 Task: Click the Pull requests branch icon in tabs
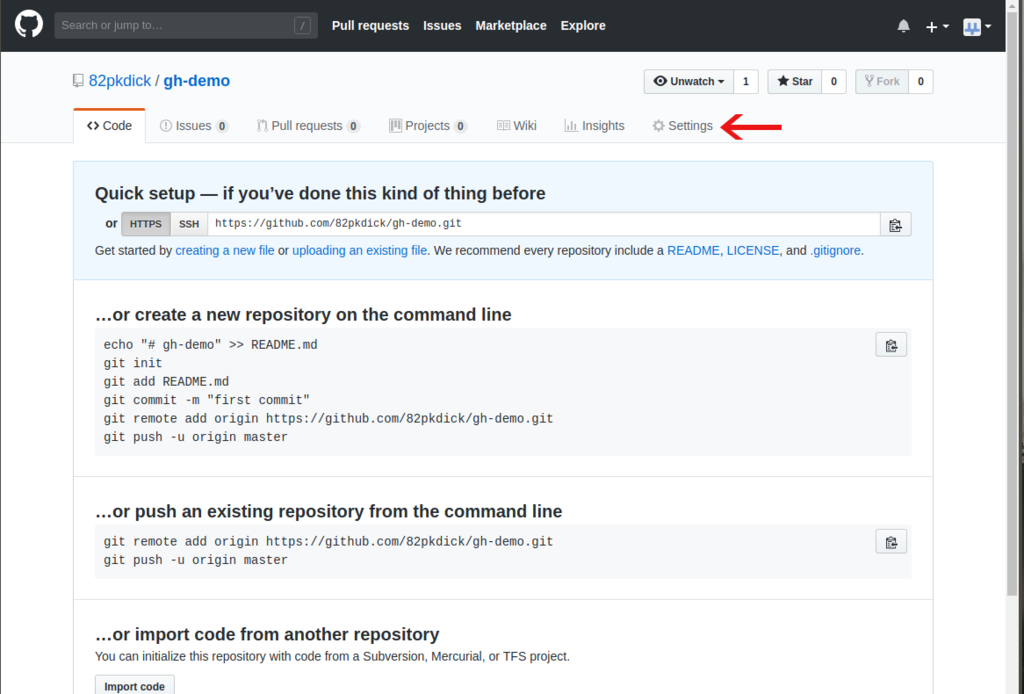(x=262, y=126)
